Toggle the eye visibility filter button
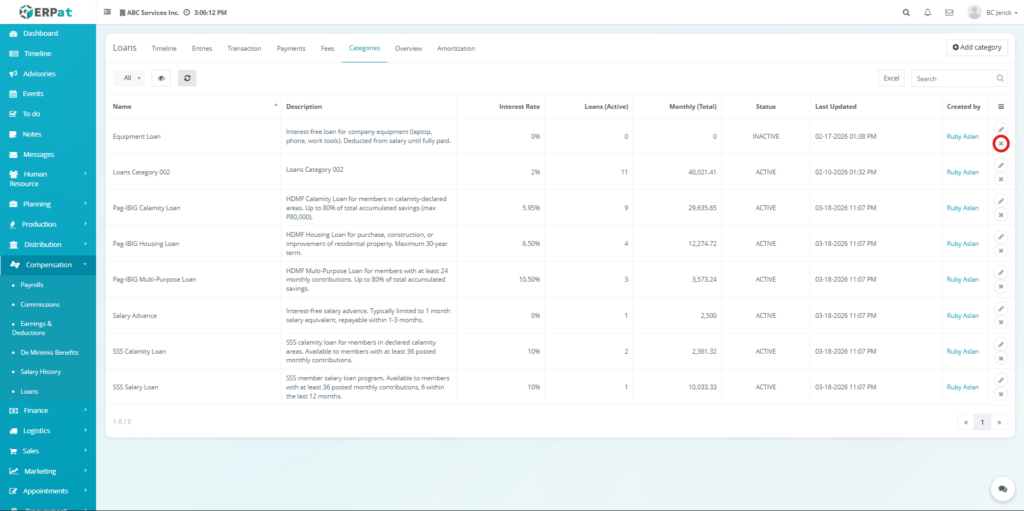This screenshot has height=511, width=1024. point(160,78)
